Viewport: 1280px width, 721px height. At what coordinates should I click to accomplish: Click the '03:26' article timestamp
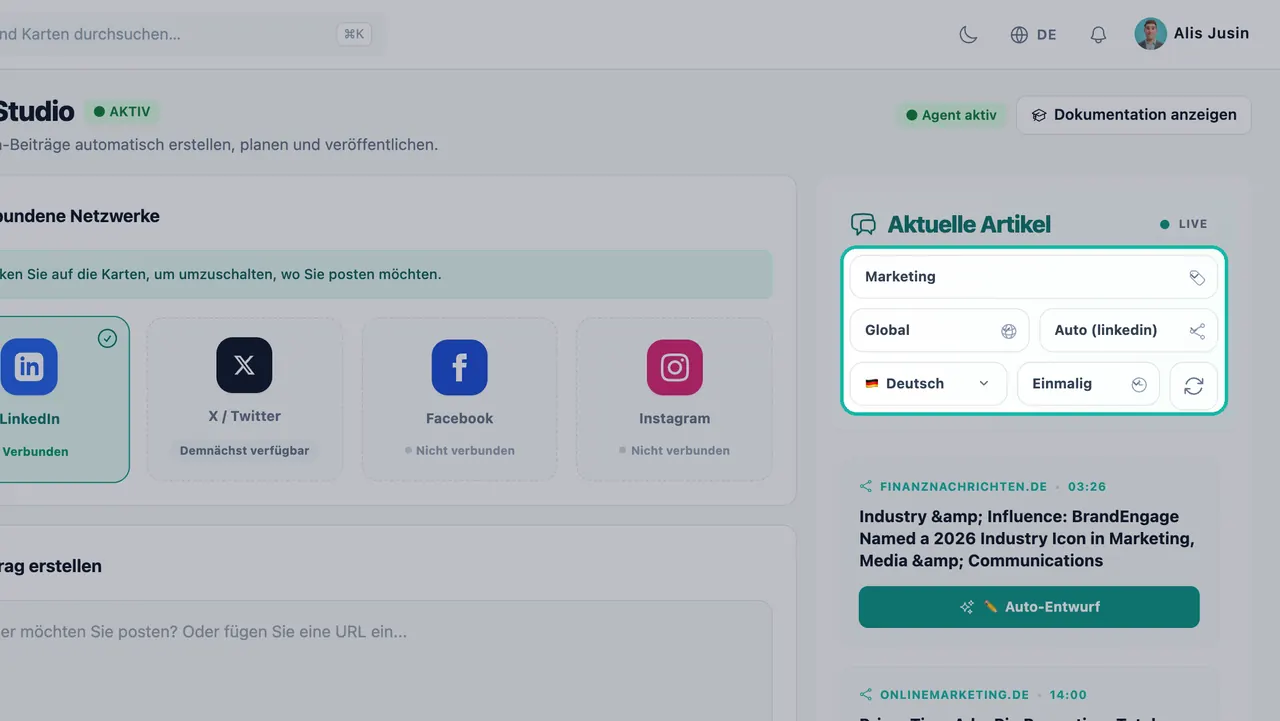point(1087,487)
